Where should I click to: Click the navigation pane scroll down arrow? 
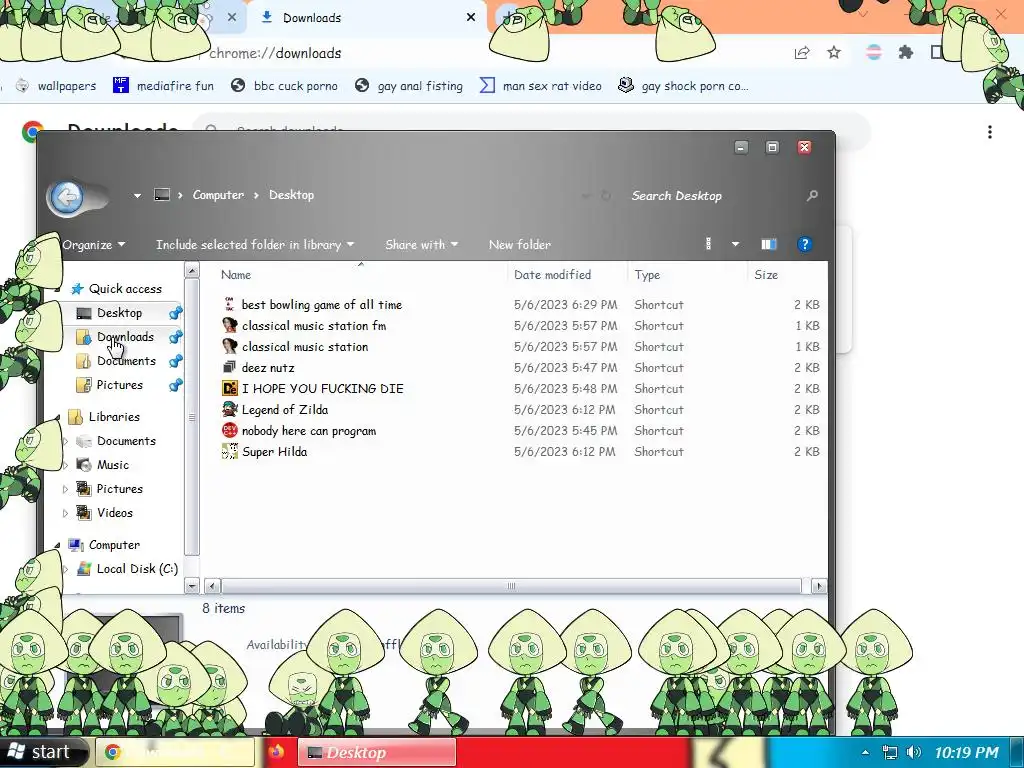pos(192,586)
